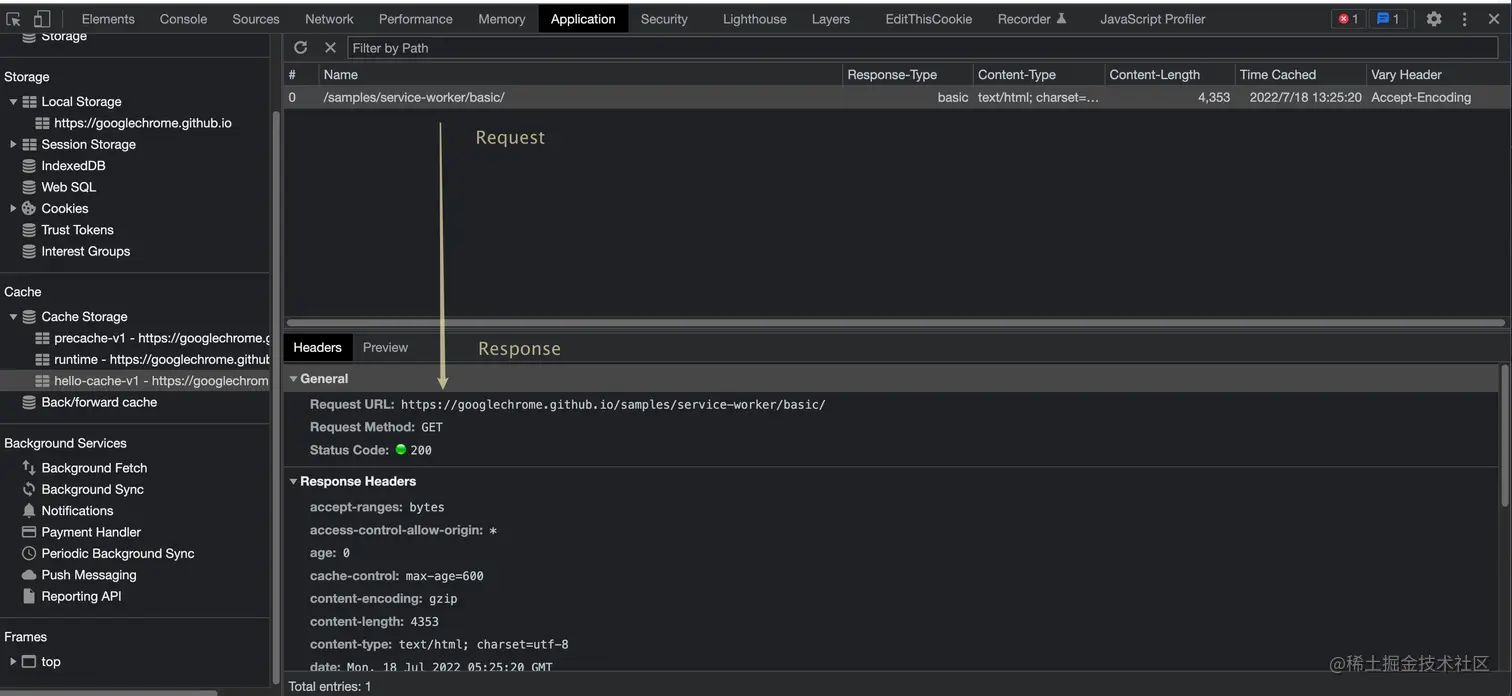
Task: Sort by Vary Header column
Action: click(x=1438, y=75)
